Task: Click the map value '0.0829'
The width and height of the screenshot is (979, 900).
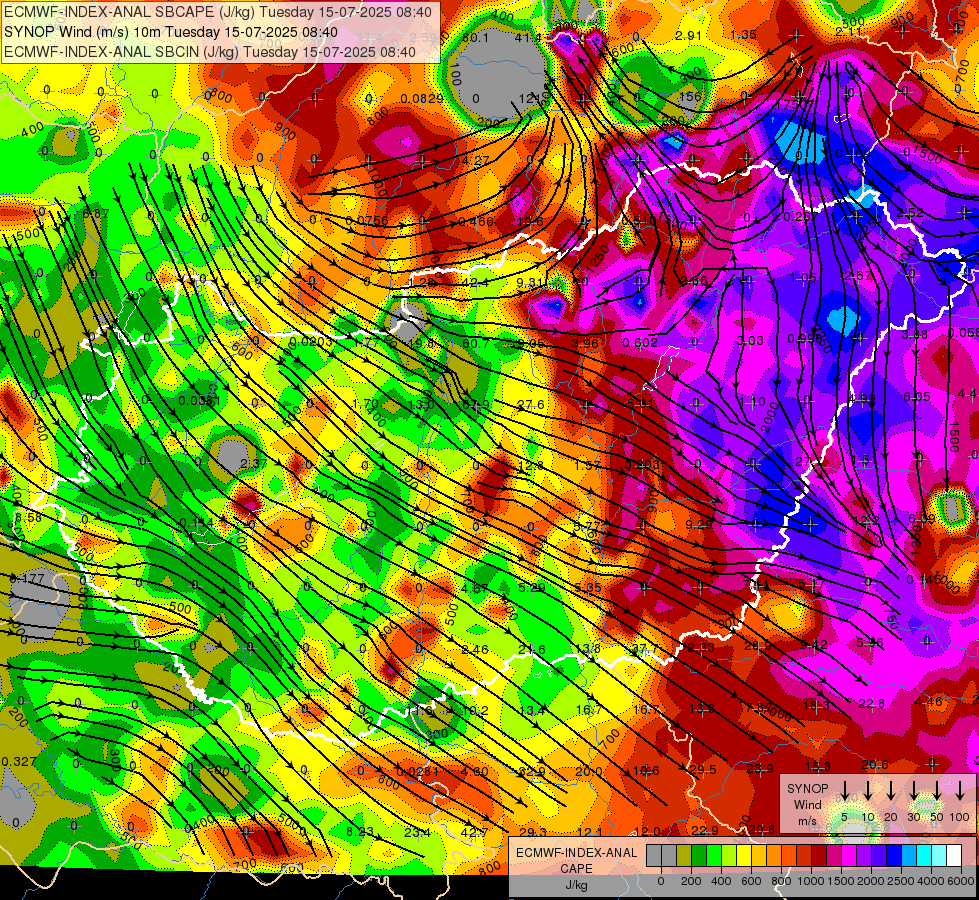Action: (422, 99)
